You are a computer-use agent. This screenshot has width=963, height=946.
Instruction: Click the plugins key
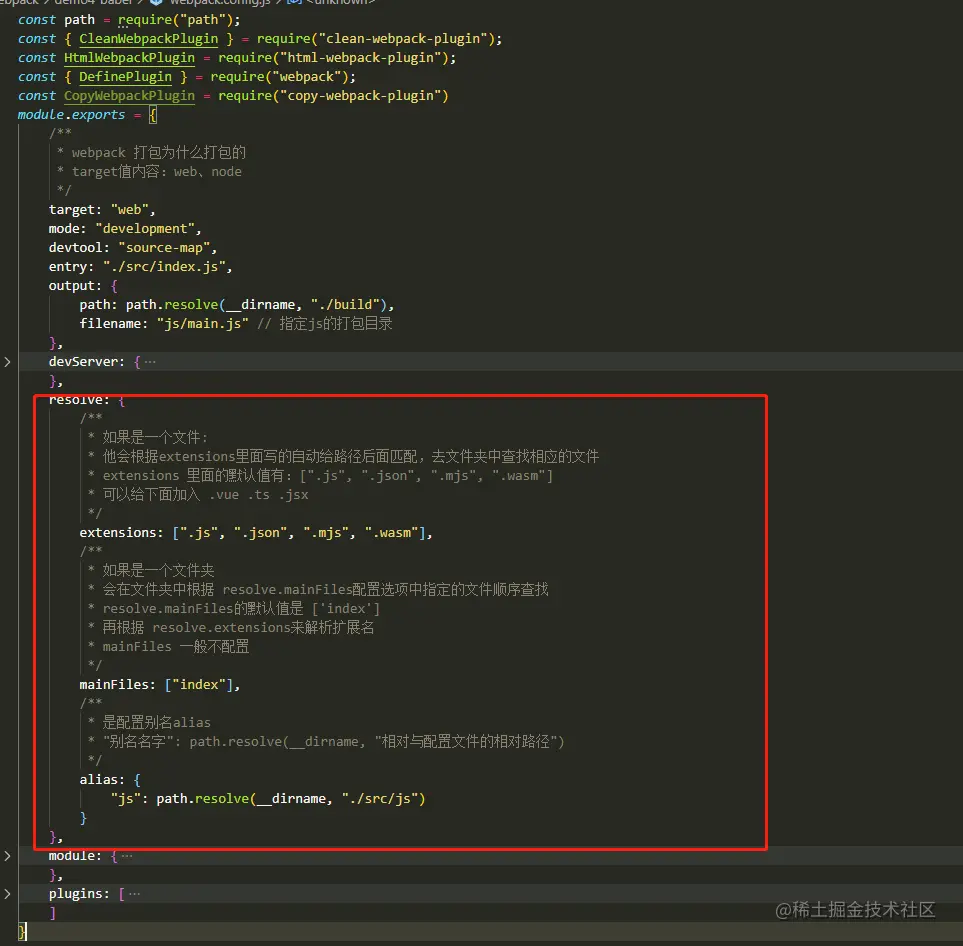[x=76, y=894]
